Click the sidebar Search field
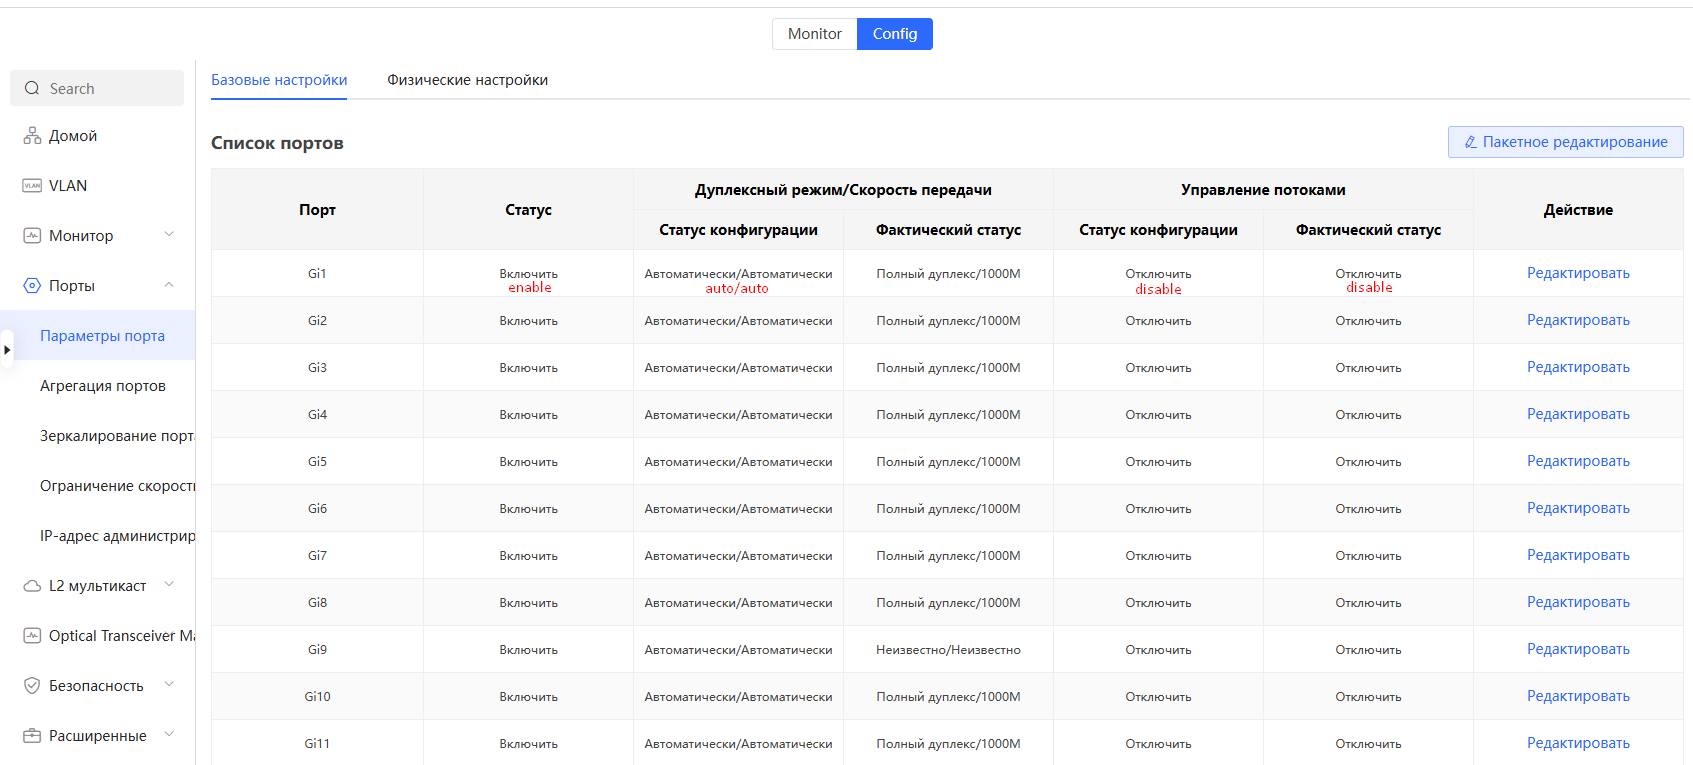 pyautogui.click(x=97, y=88)
